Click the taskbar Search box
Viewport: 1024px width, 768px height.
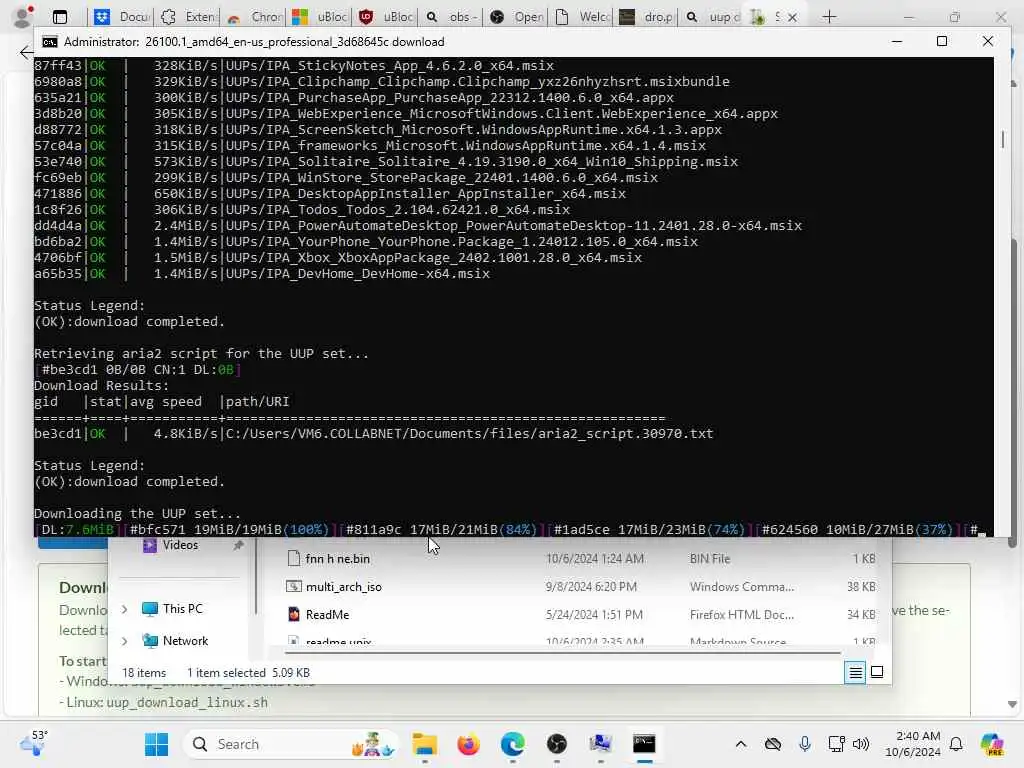coord(293,744)
